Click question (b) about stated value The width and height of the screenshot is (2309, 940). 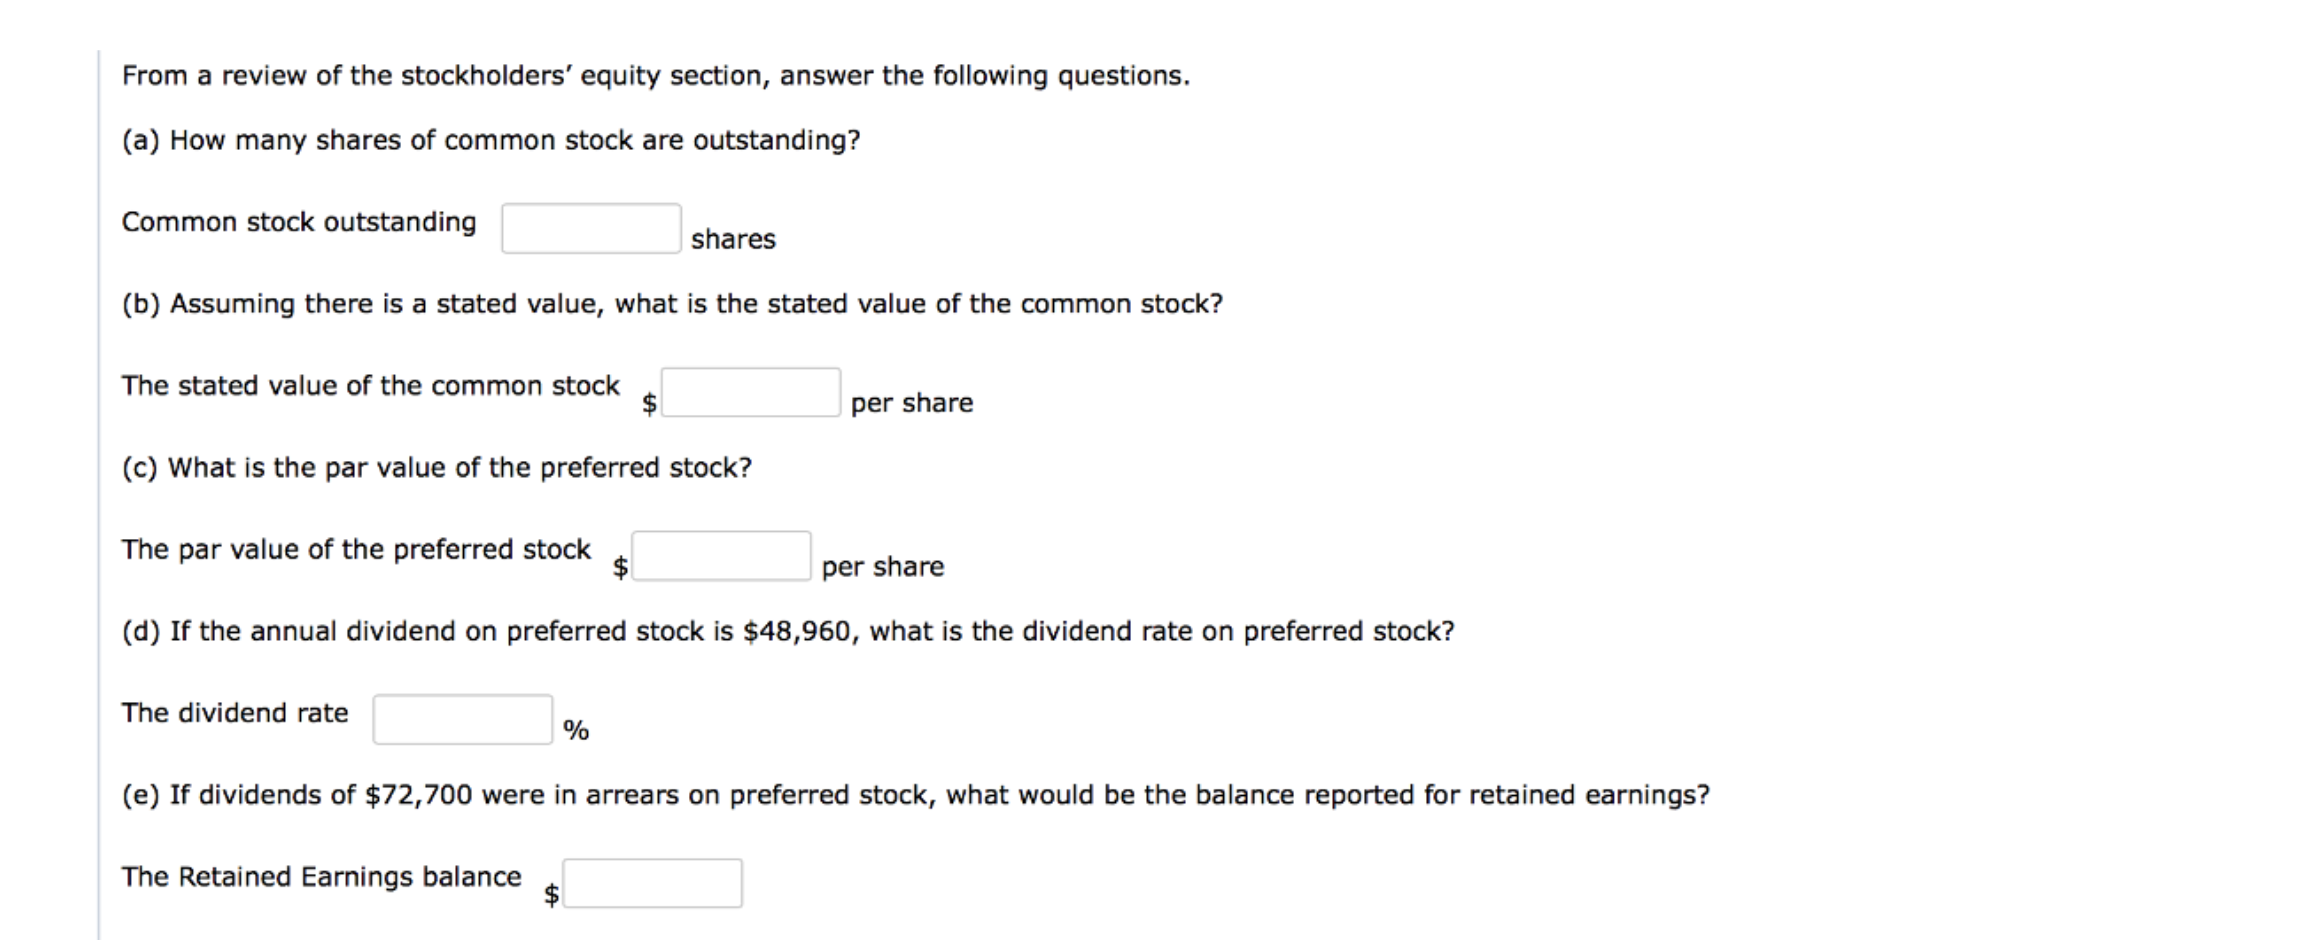pos(670,304)
